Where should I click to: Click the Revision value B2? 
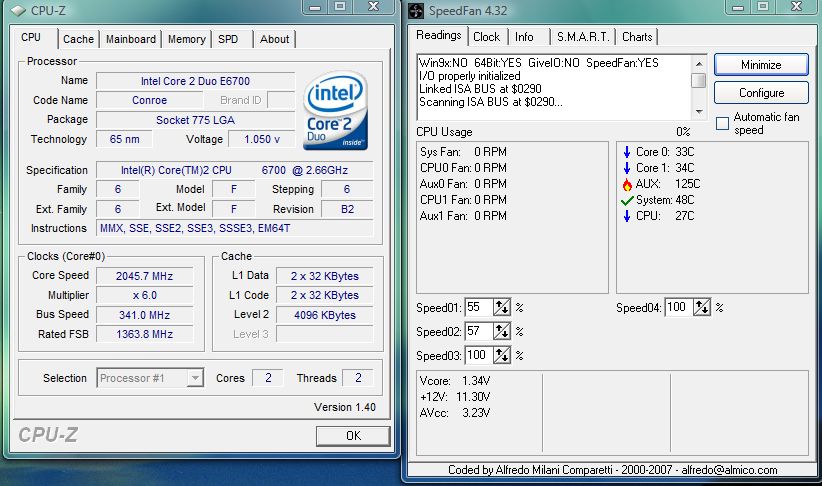pyautogui.click(x=347, y=209)
